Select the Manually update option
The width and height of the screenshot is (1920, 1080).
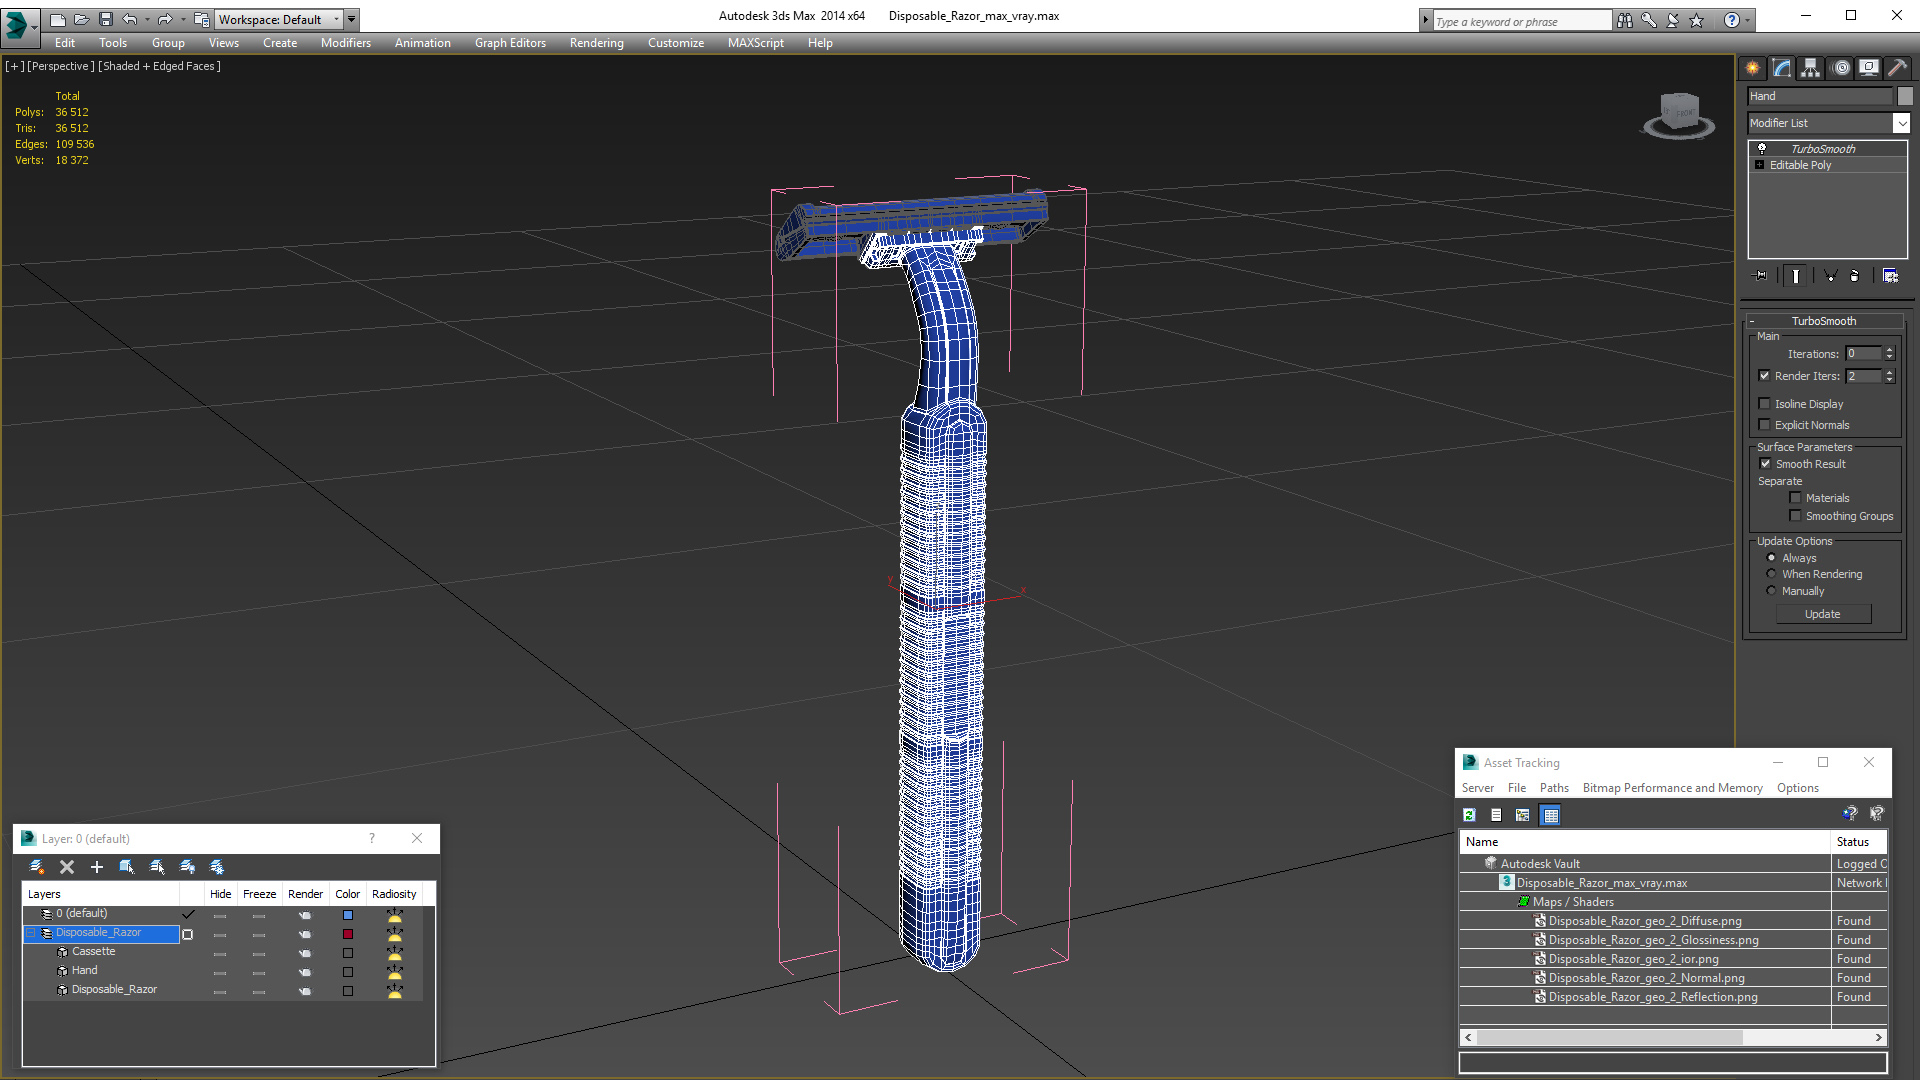[1772, 591]
